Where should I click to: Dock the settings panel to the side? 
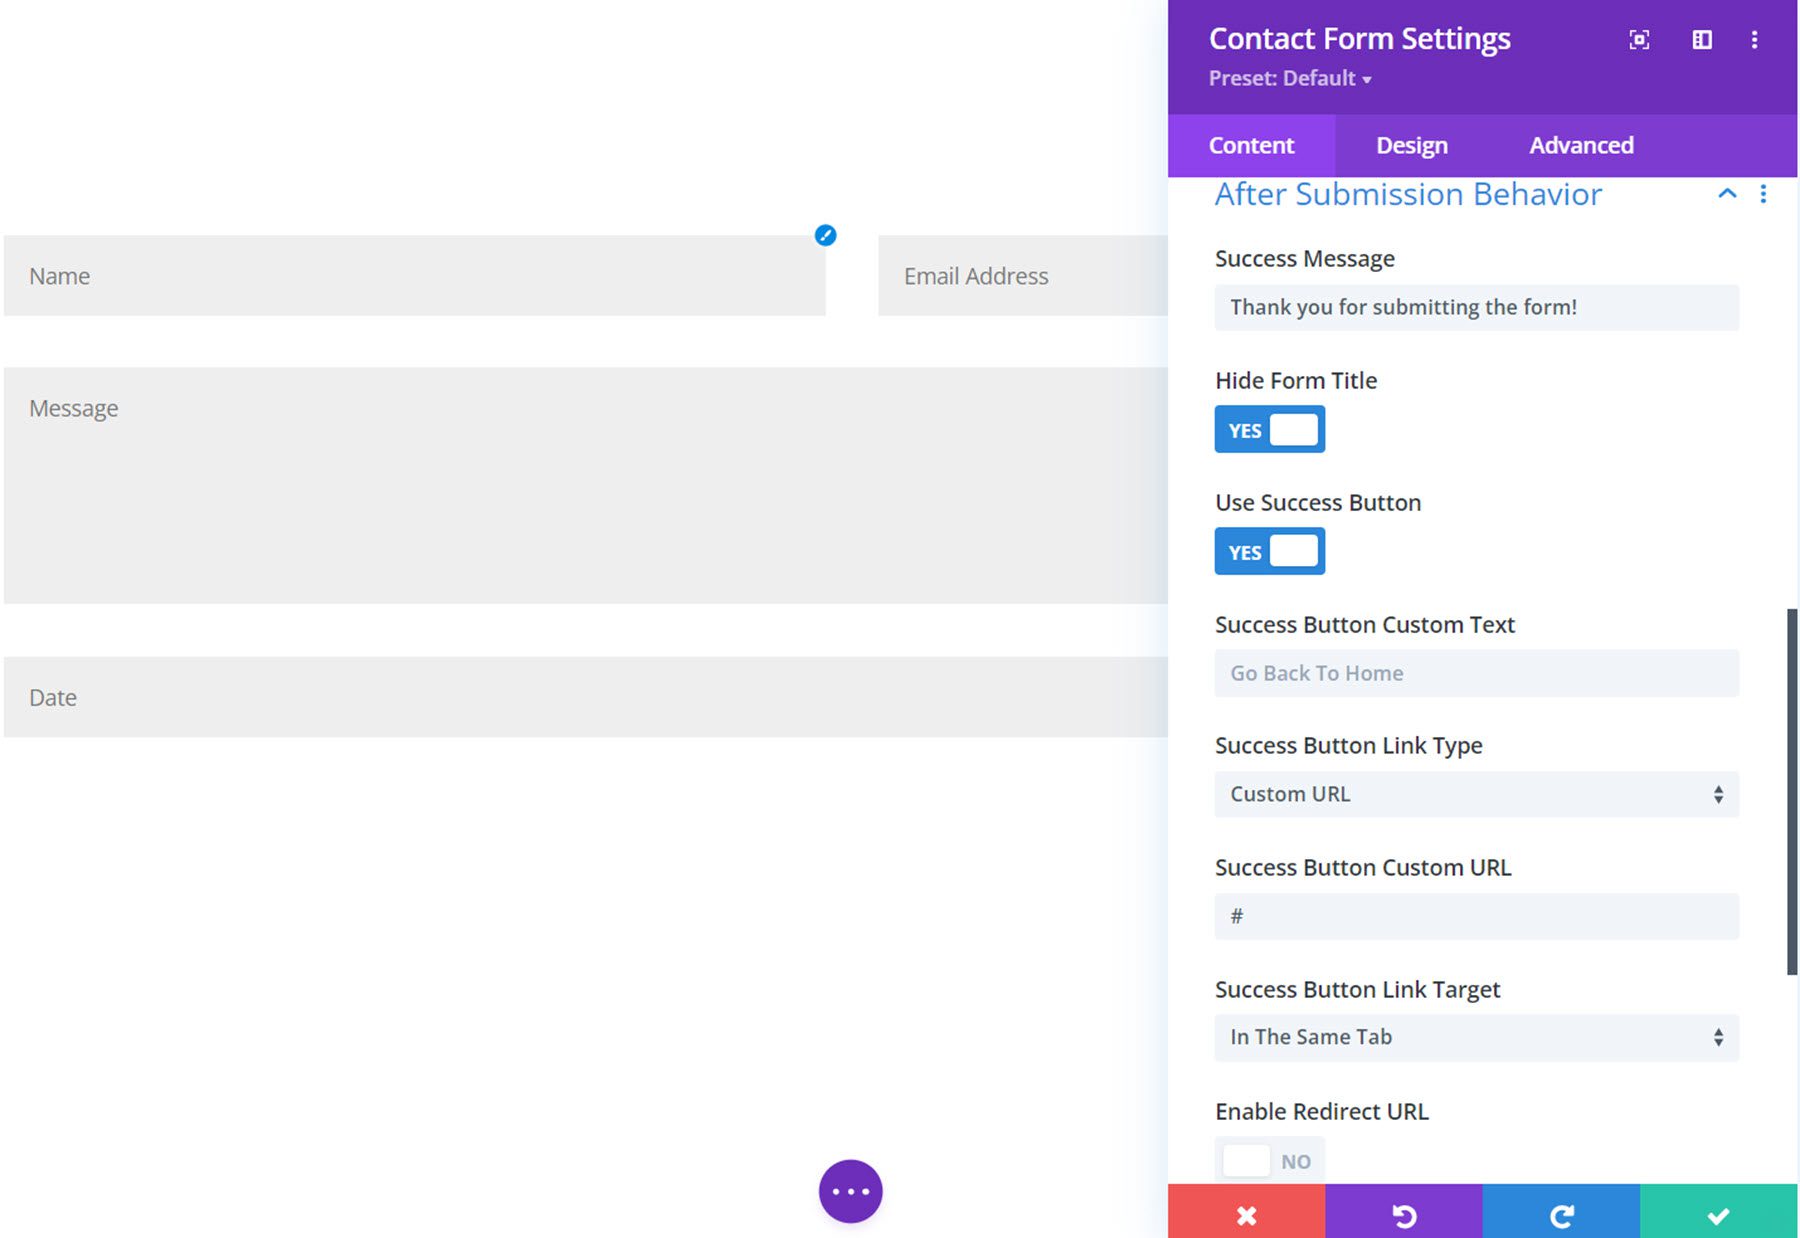pyautogui.click(x=1701, y=40)
